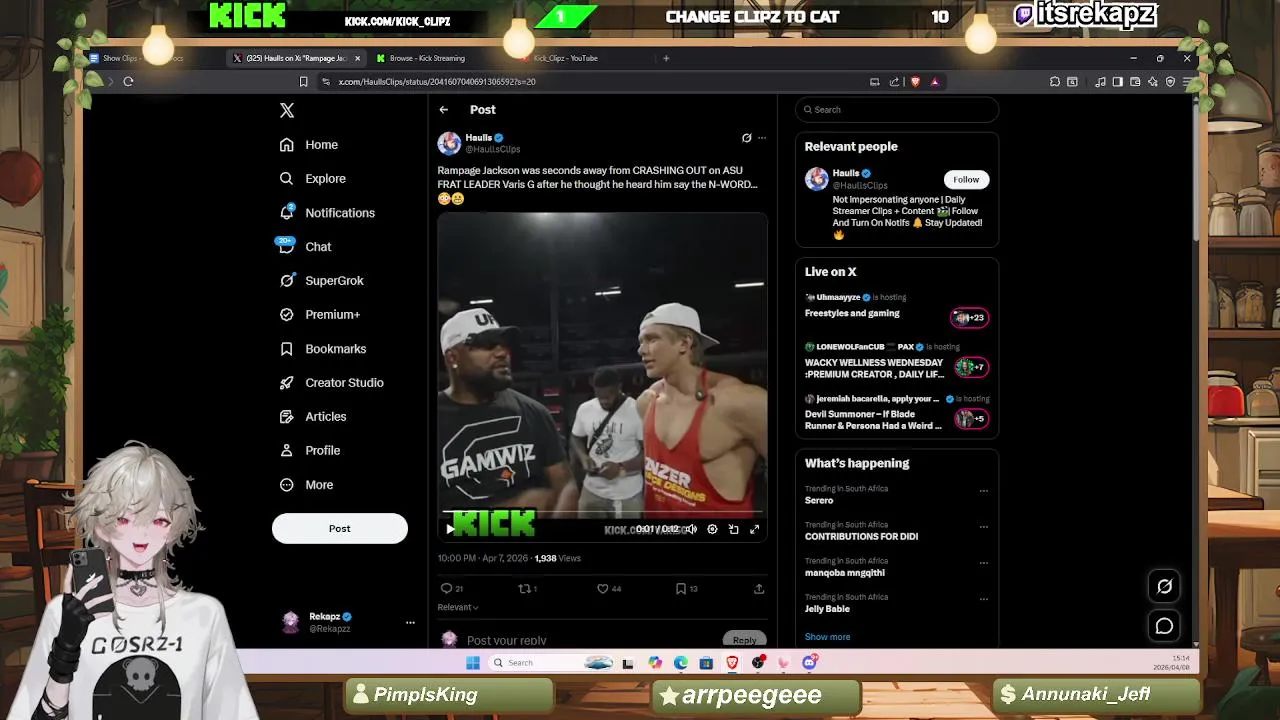Open Brave Shields icon
Screen dimensions: 1280x720
click(914, 82)
